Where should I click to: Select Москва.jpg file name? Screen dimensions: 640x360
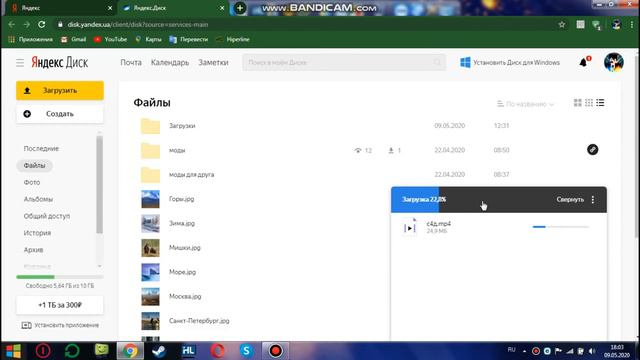(x=185, y=296)
